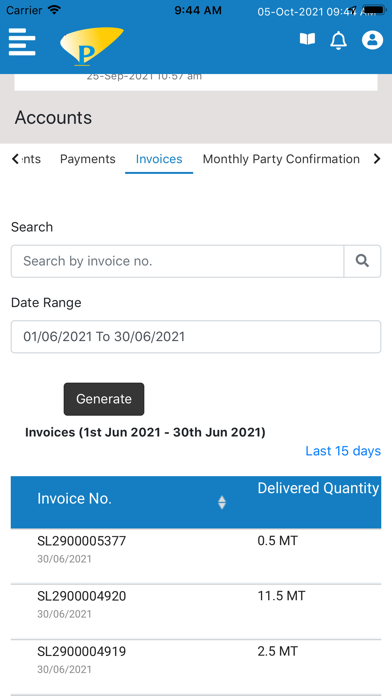Click the 11.5 MT quantity cell

pyautogui.click(x=281, y=596)
